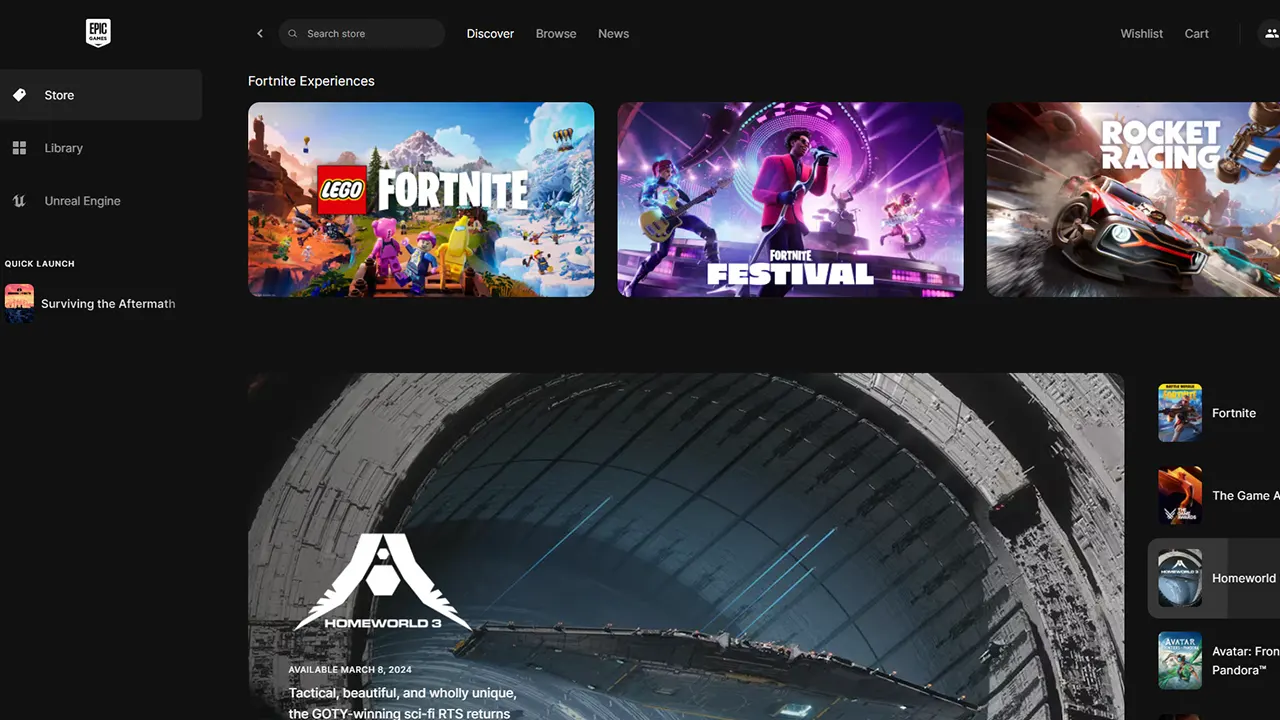
Task: Click the Store price tag icon
Action: [x=19, y=95]
